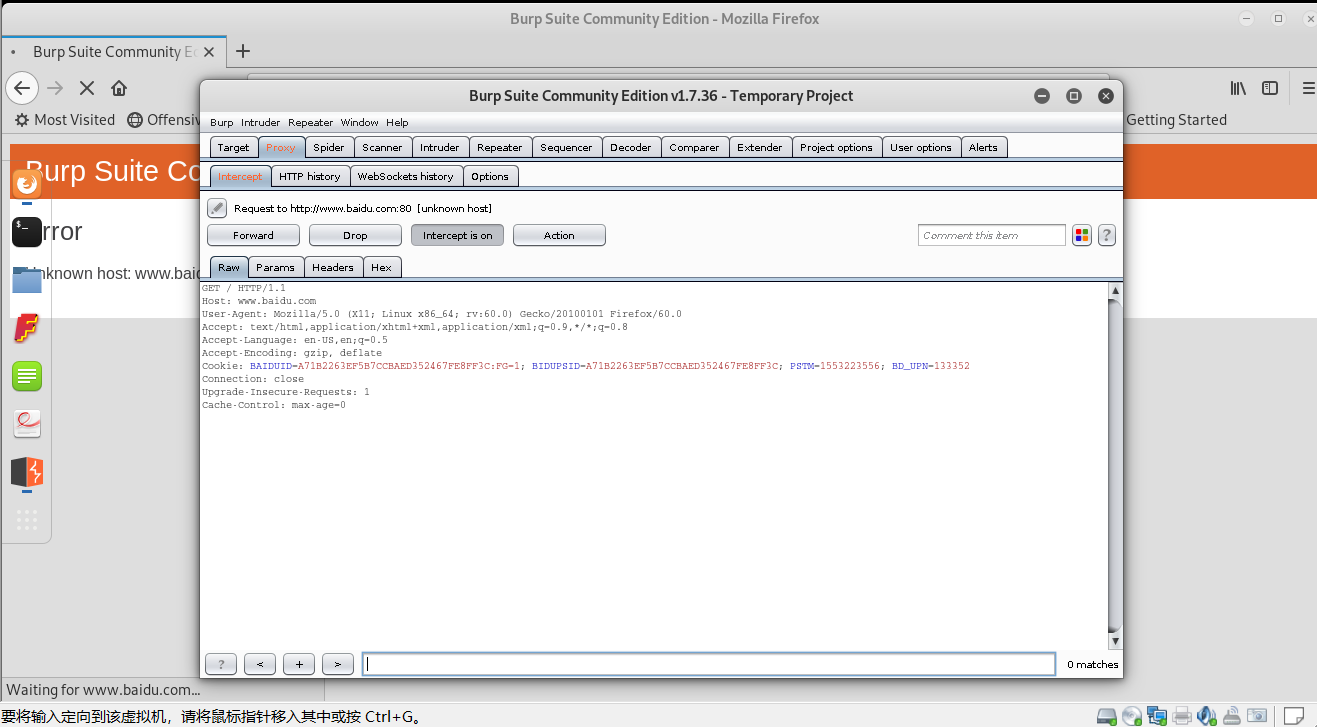1317x727 pixels.
Task: Close the Burp Suite Community browser tab
Action: coord(209,52)
